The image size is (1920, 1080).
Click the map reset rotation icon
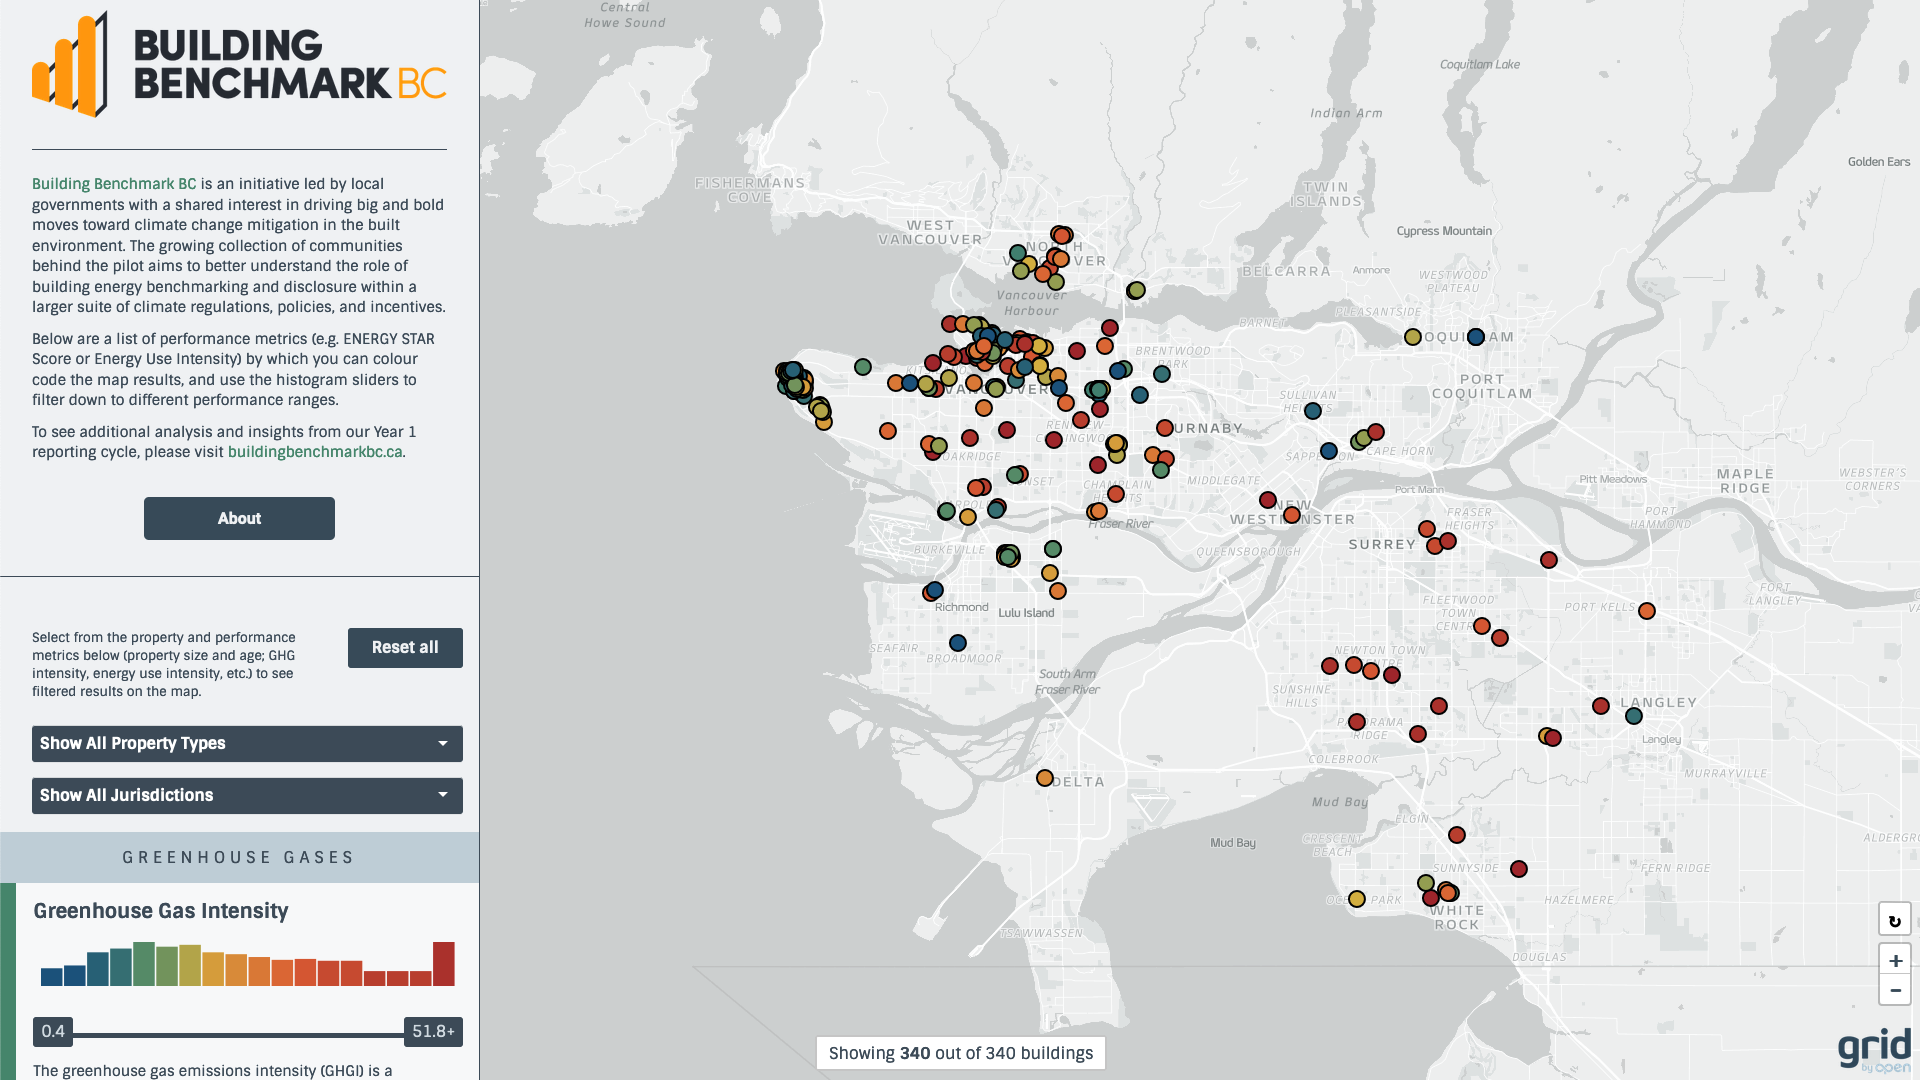pos(1895,920)
